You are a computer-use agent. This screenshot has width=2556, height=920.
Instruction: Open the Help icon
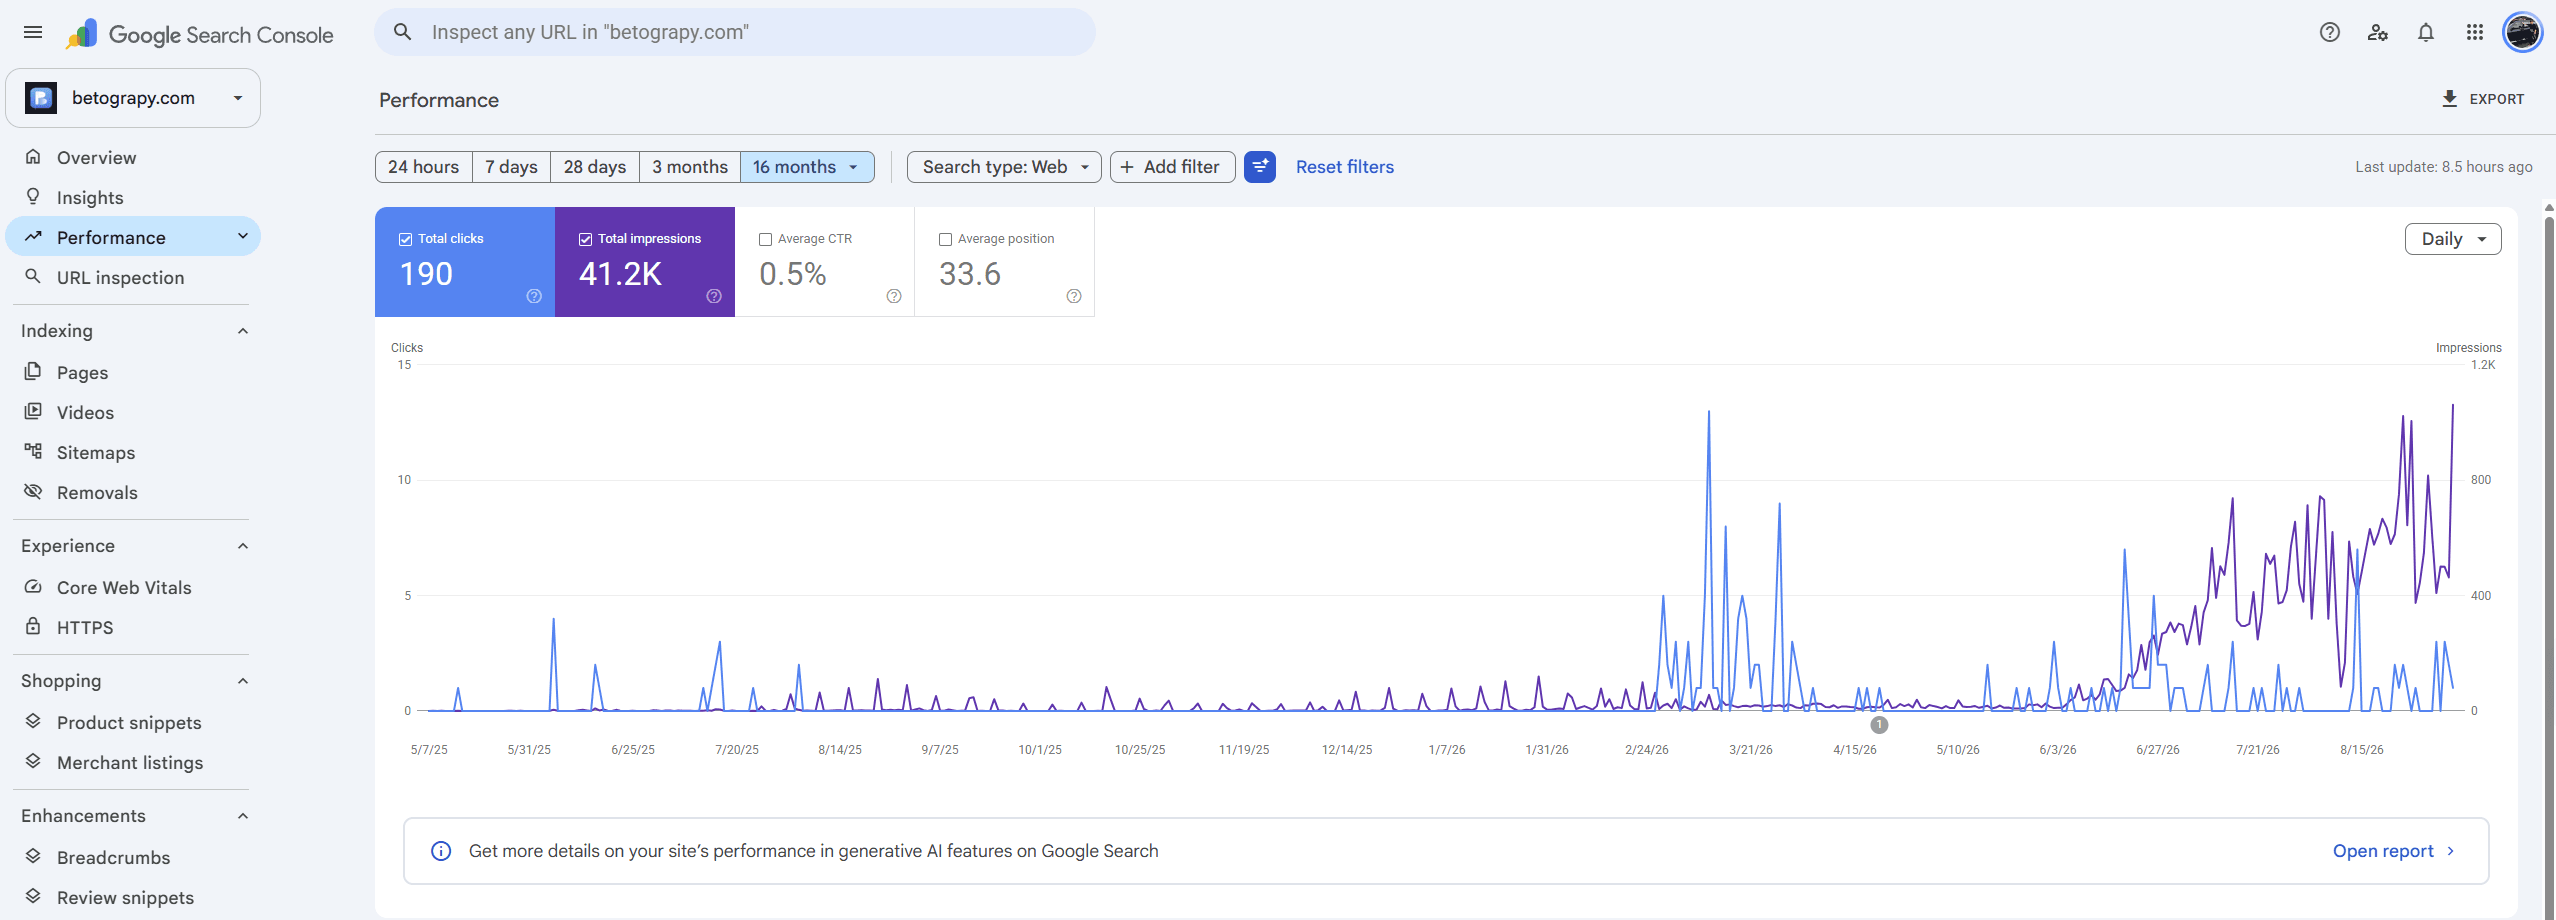pos(2330,32)
